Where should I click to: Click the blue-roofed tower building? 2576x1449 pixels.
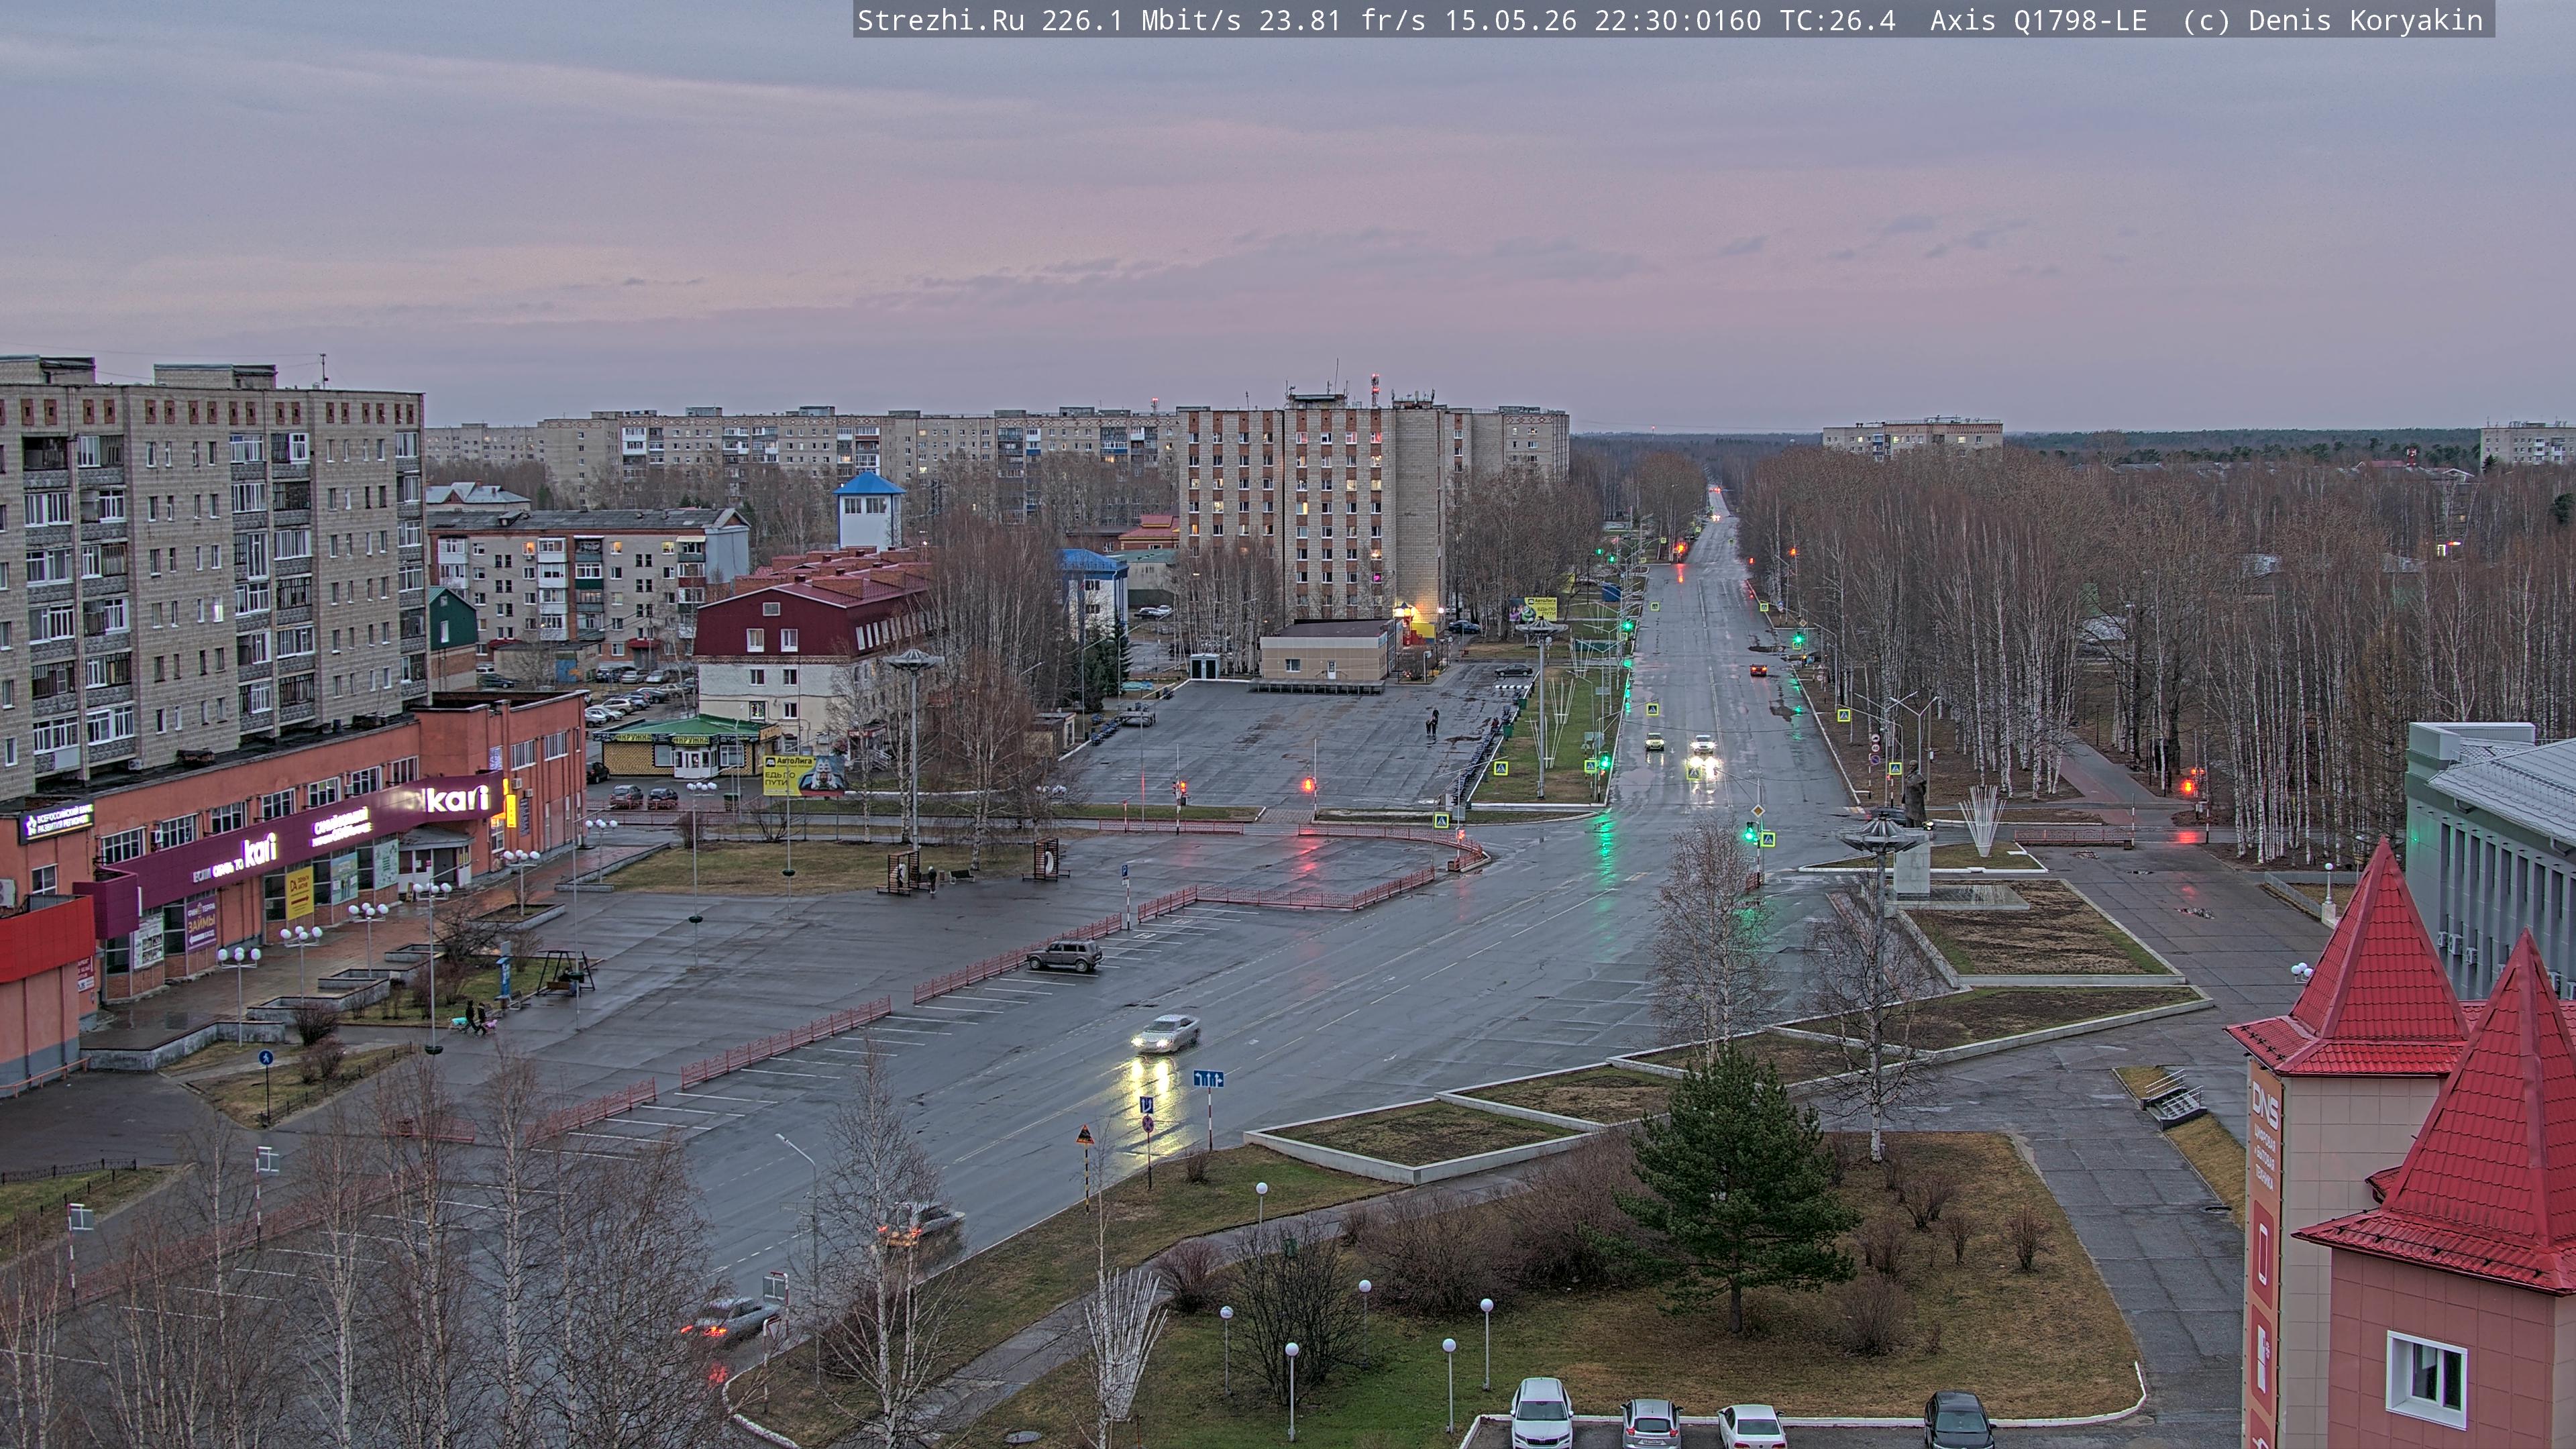(869, 510)
